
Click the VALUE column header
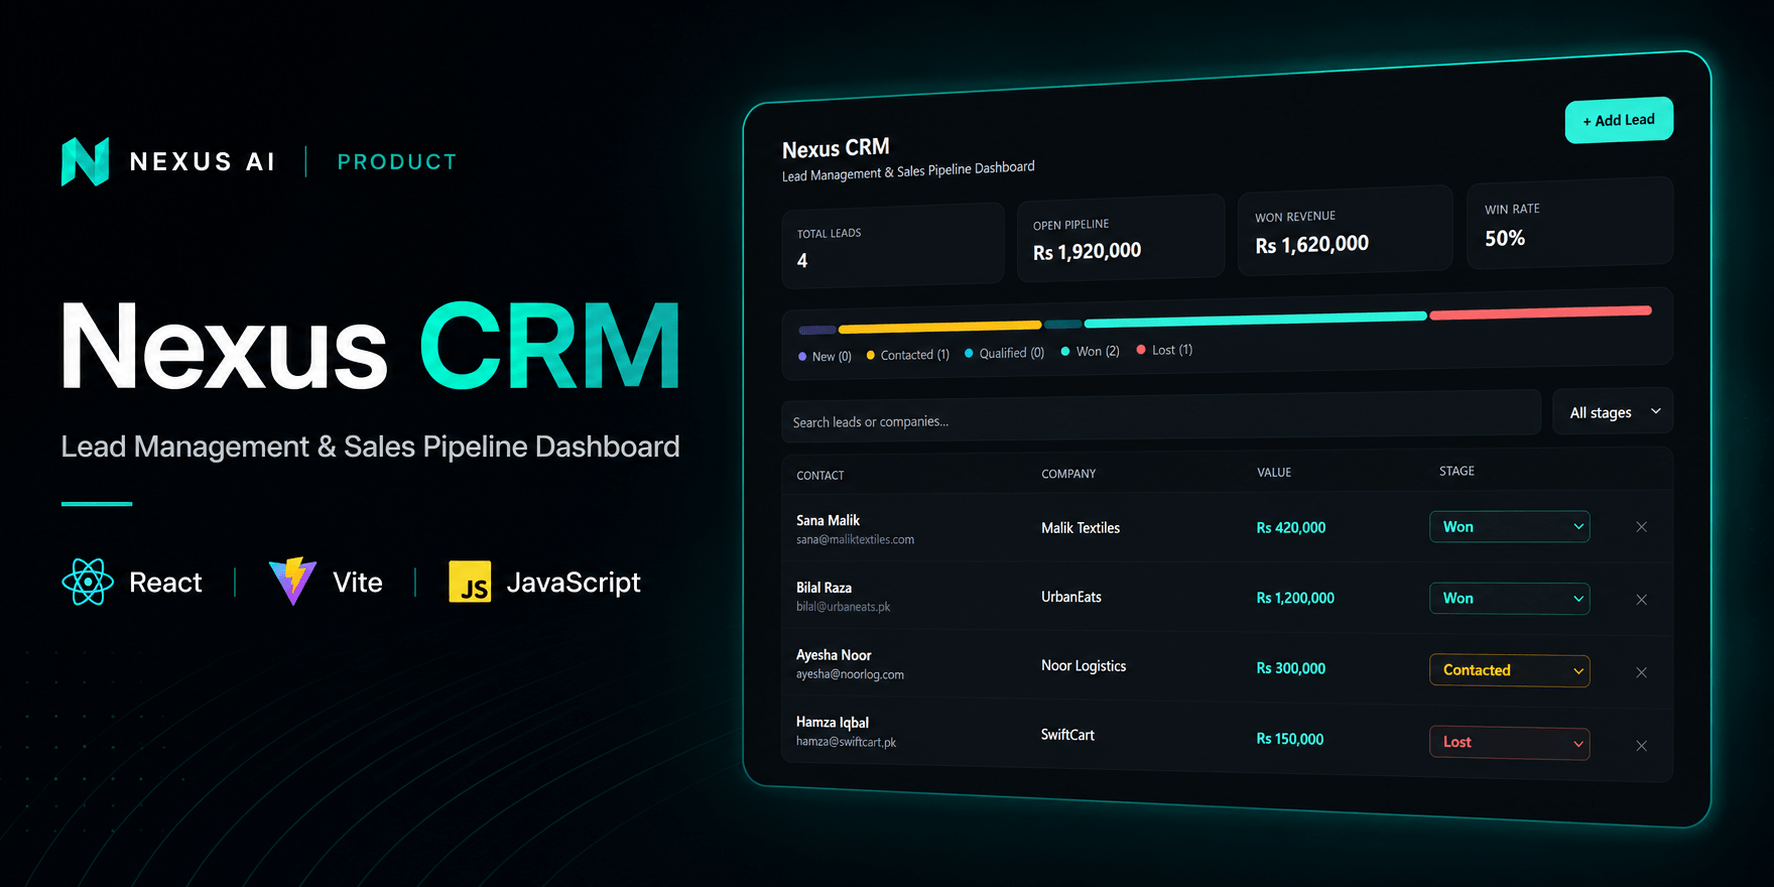pyautogui.click(x=1274, y=472)
